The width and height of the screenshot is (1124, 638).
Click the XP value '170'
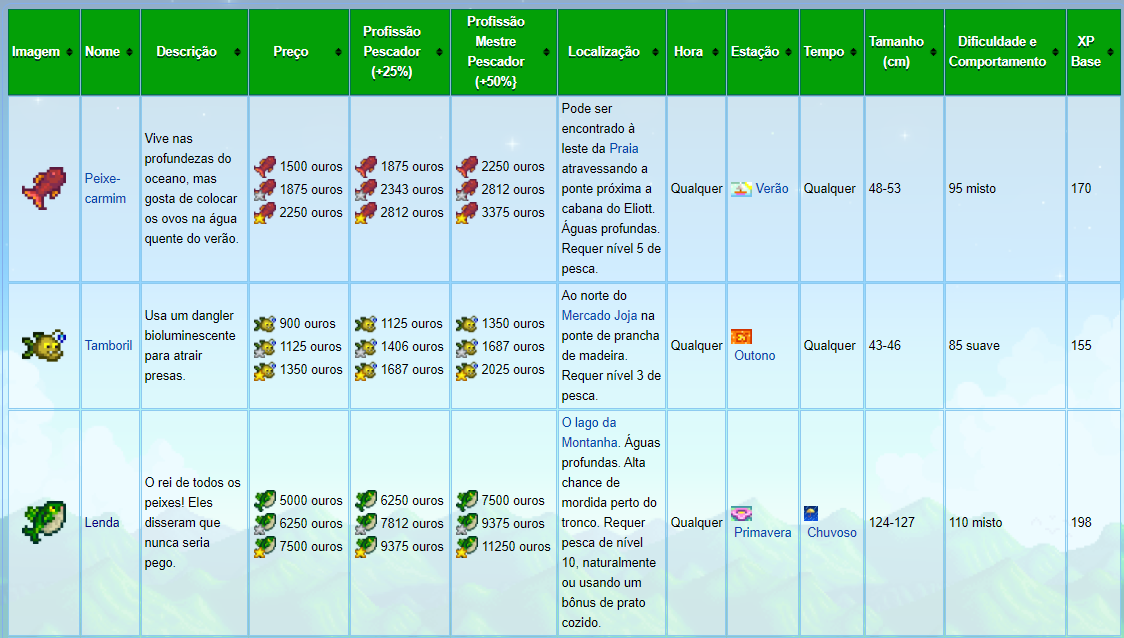tap(1081, 189)
